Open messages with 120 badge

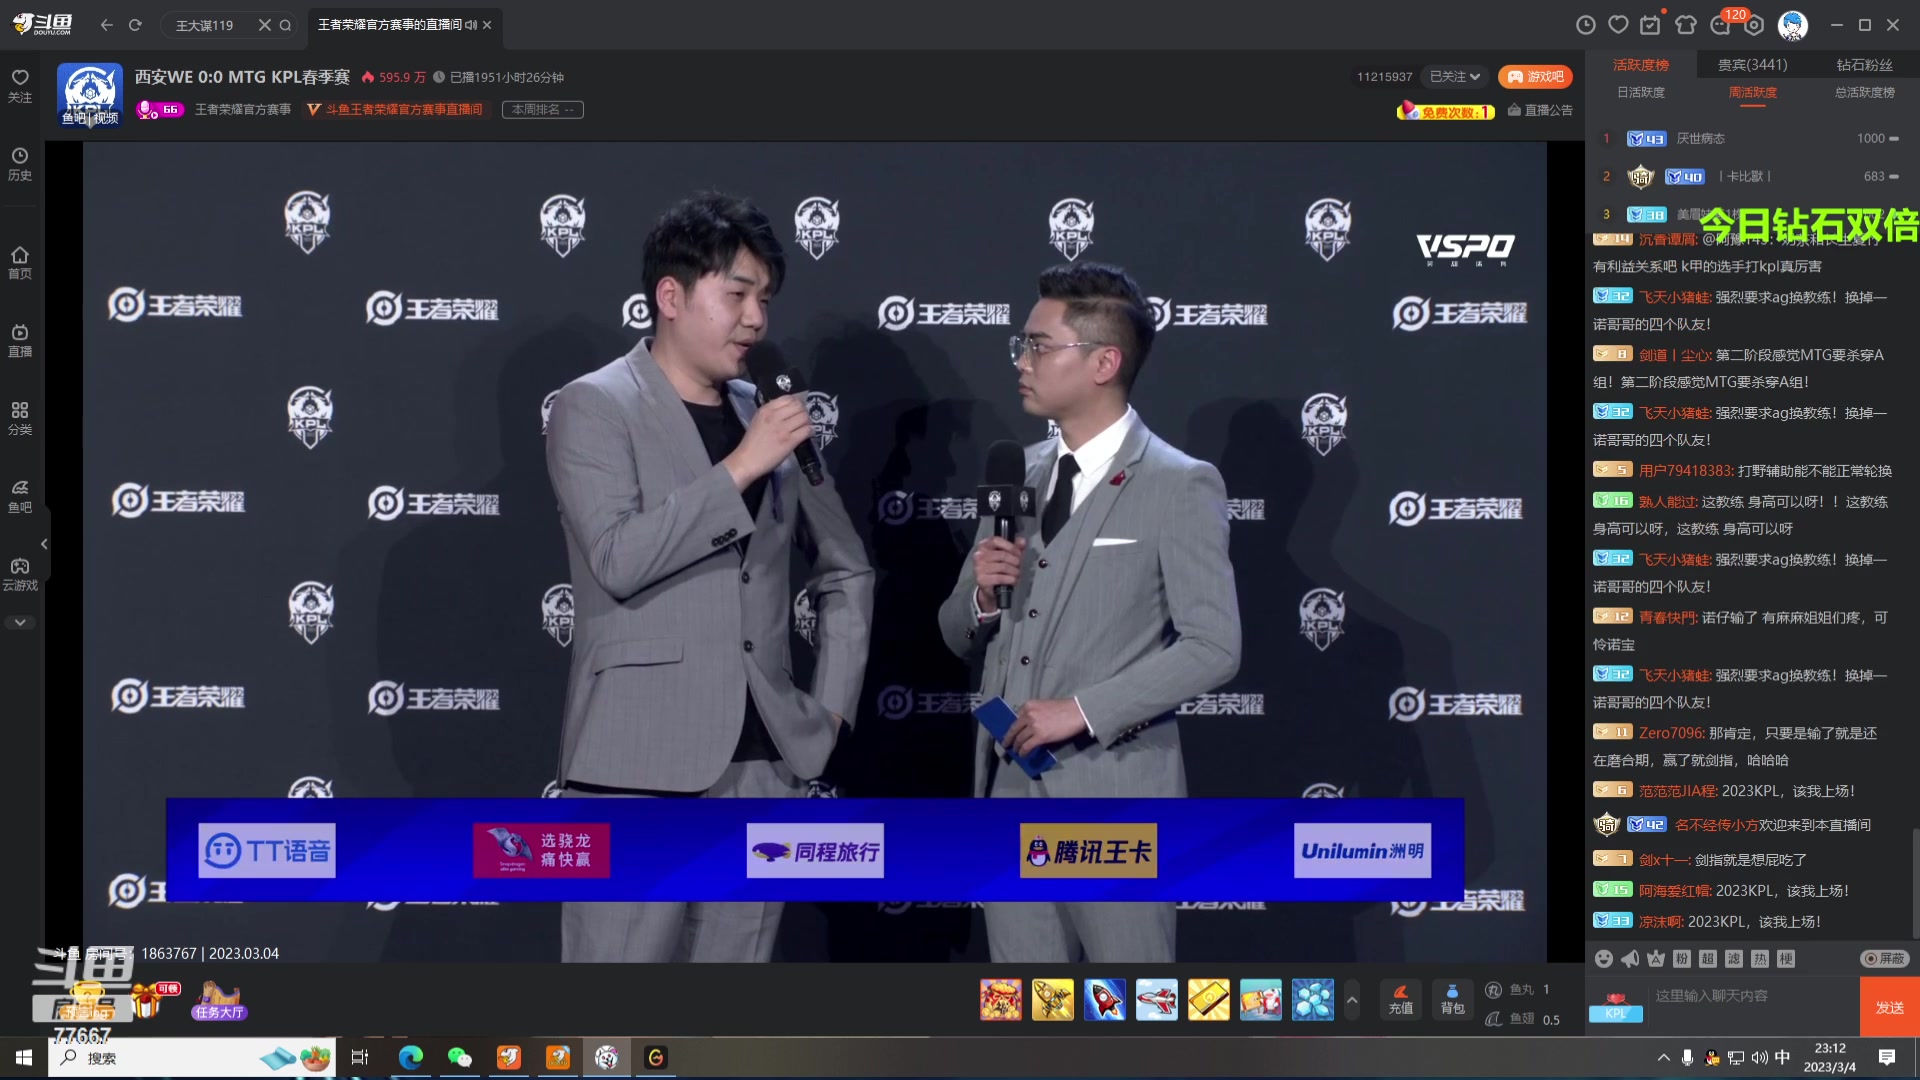point(1722,25)
